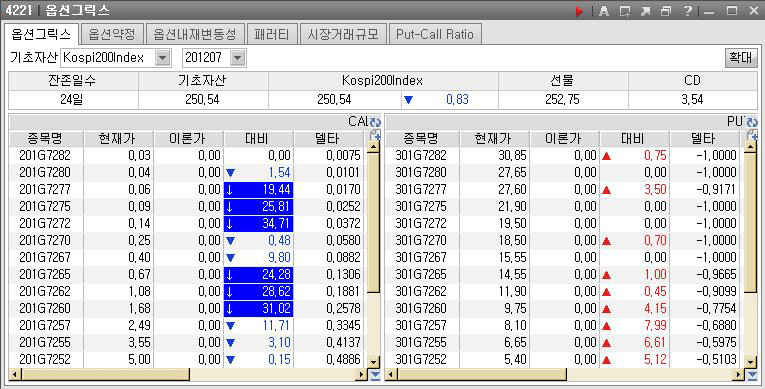Select the Put-Call Ratio tab
This screenshot has width=765, height=389.
pos(435,34)
